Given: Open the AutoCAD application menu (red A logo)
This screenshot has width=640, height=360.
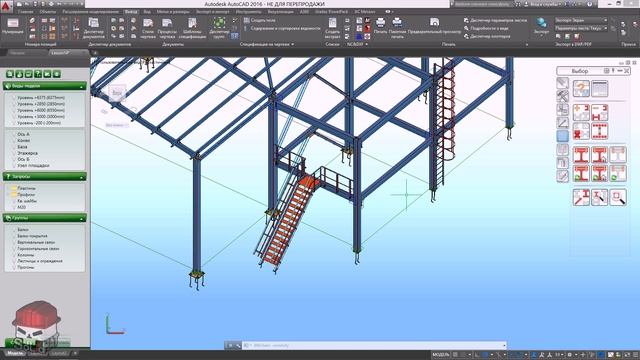Looking at the screenshot, I should tap(7, 6).
